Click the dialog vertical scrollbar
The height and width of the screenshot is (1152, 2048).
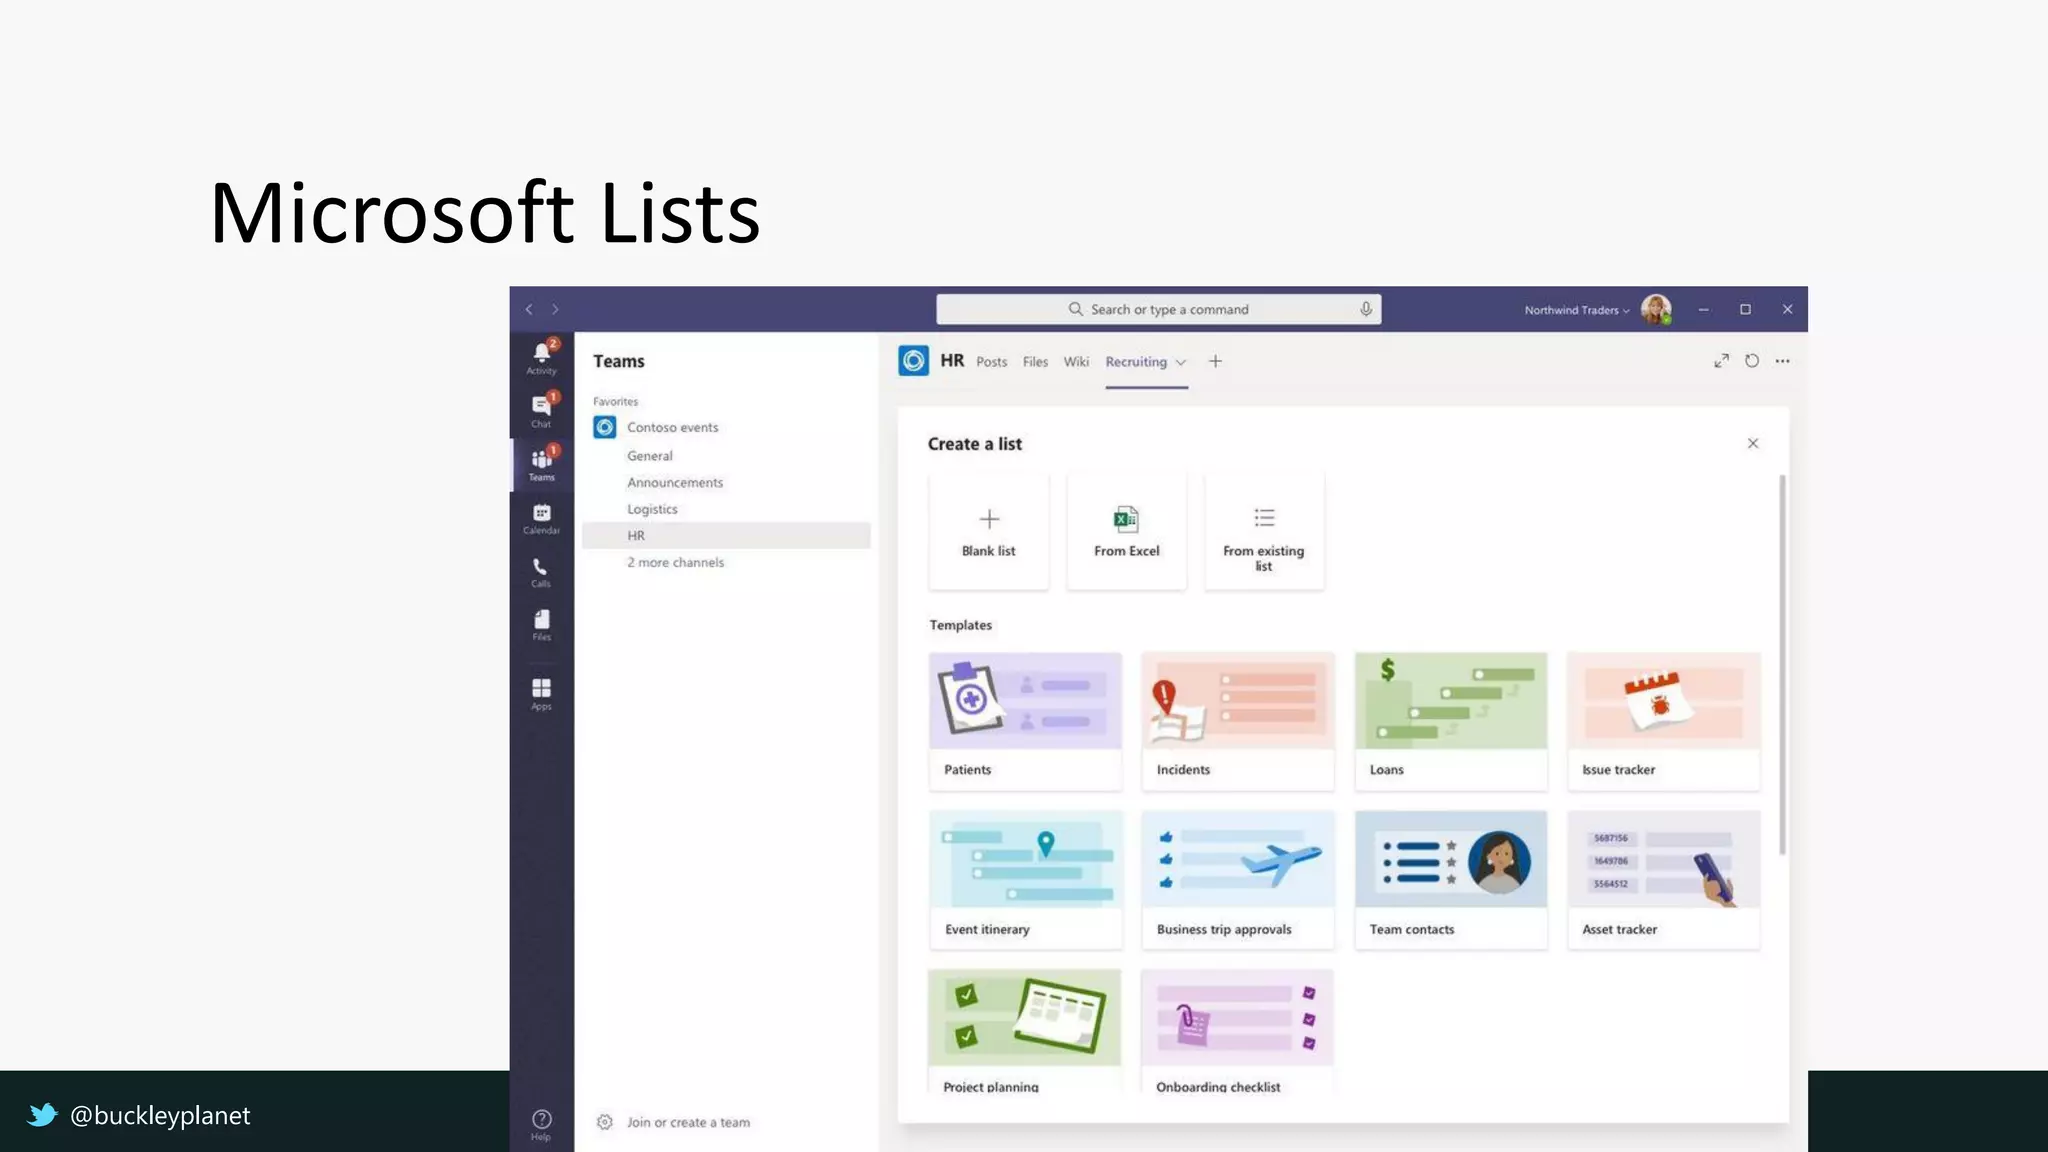[1782, 665]
